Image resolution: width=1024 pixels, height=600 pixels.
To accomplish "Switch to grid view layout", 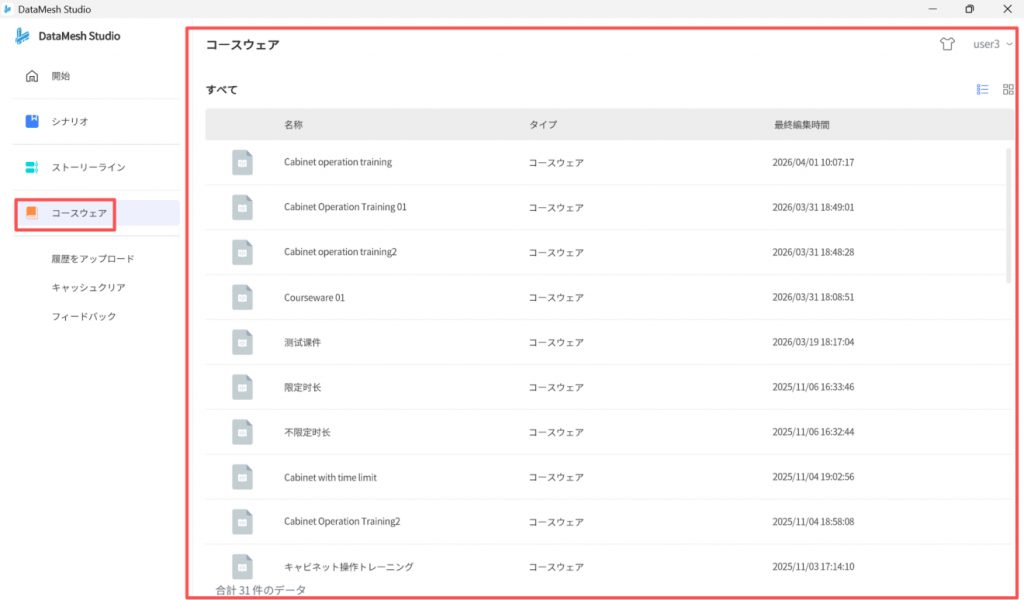I will click(x=1008, y=89).
